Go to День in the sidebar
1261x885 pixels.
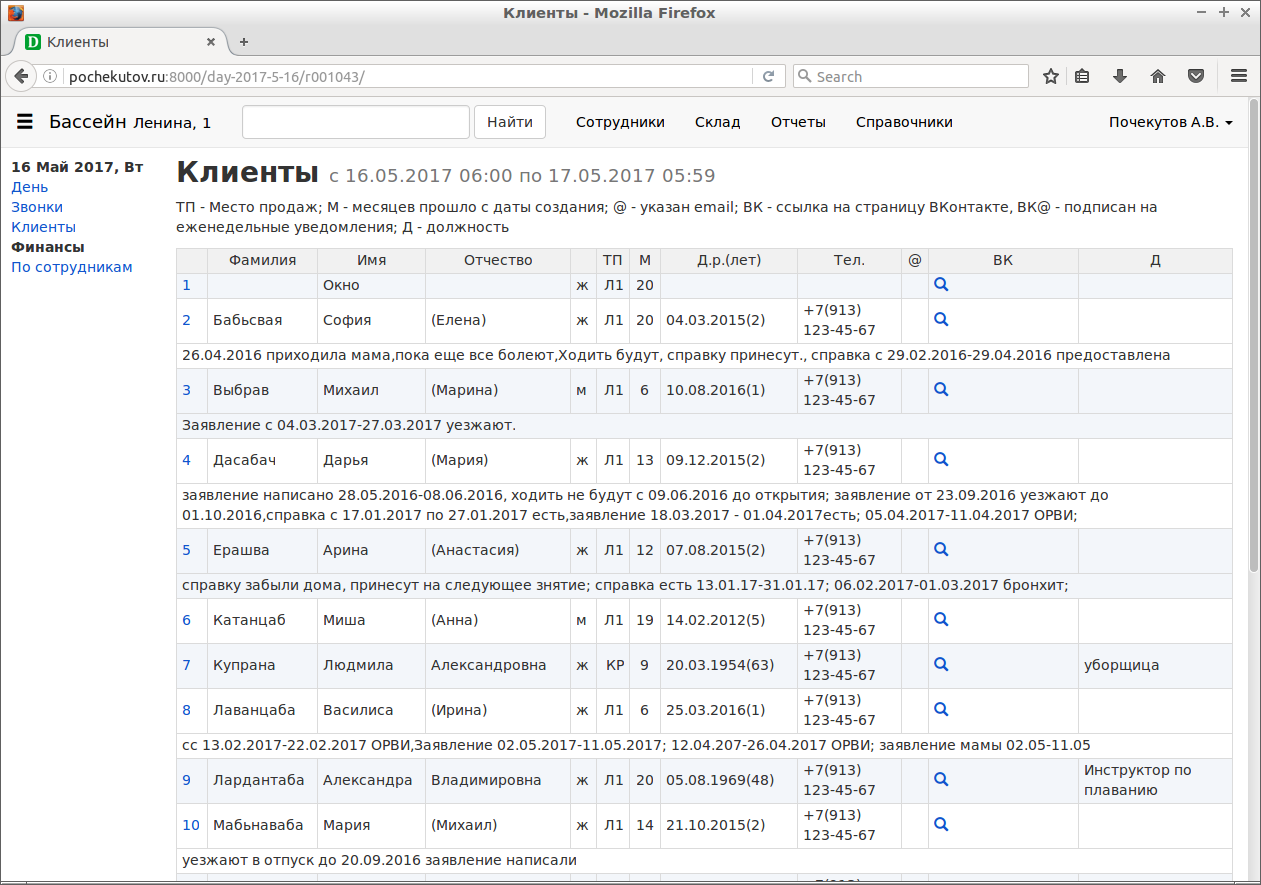(29, 187)
